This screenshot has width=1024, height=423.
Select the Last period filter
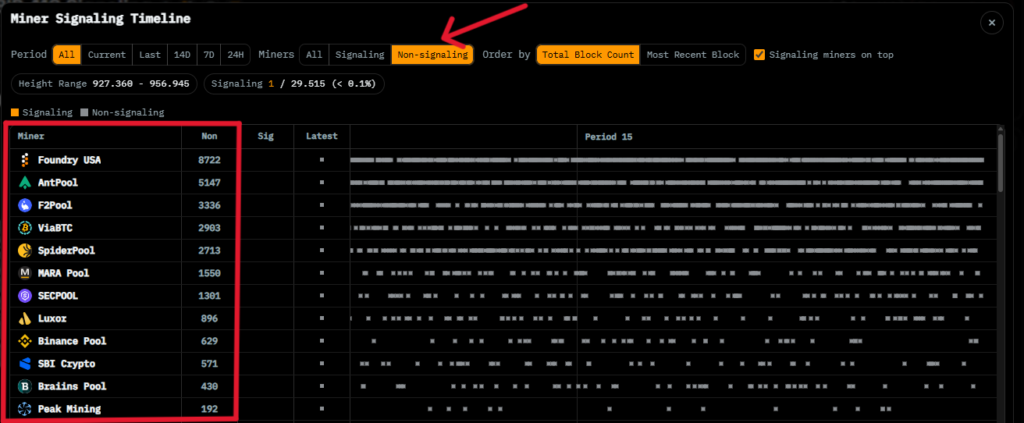[150, 55]
